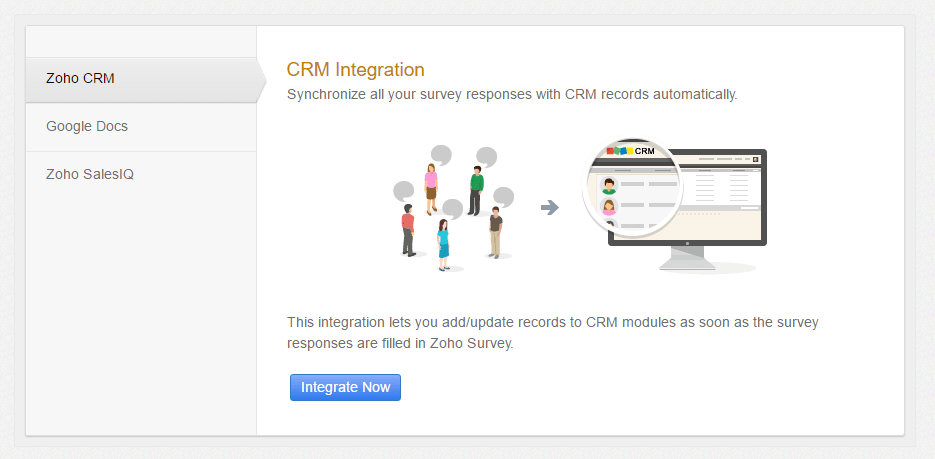This screenshot has width=935, height=459.
Task: Click the man in brown shirt figure
Action: click(x=495, y=232)
